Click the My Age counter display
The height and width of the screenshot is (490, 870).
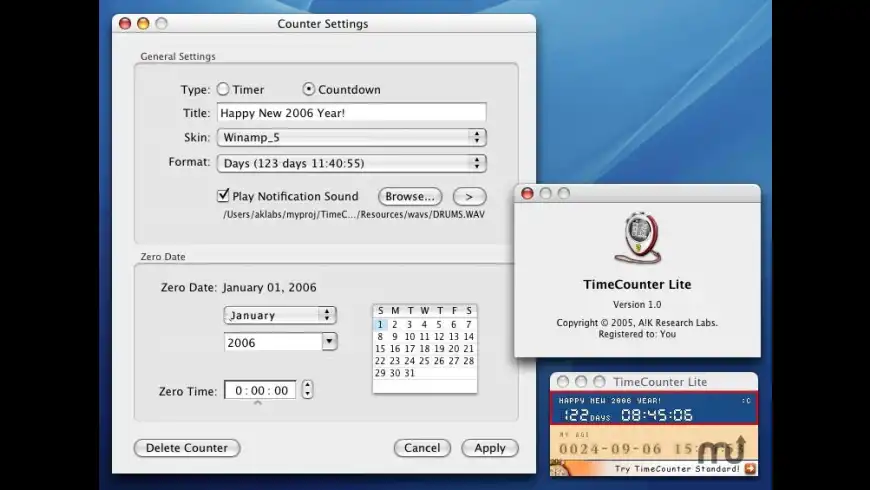pos(654,442)
